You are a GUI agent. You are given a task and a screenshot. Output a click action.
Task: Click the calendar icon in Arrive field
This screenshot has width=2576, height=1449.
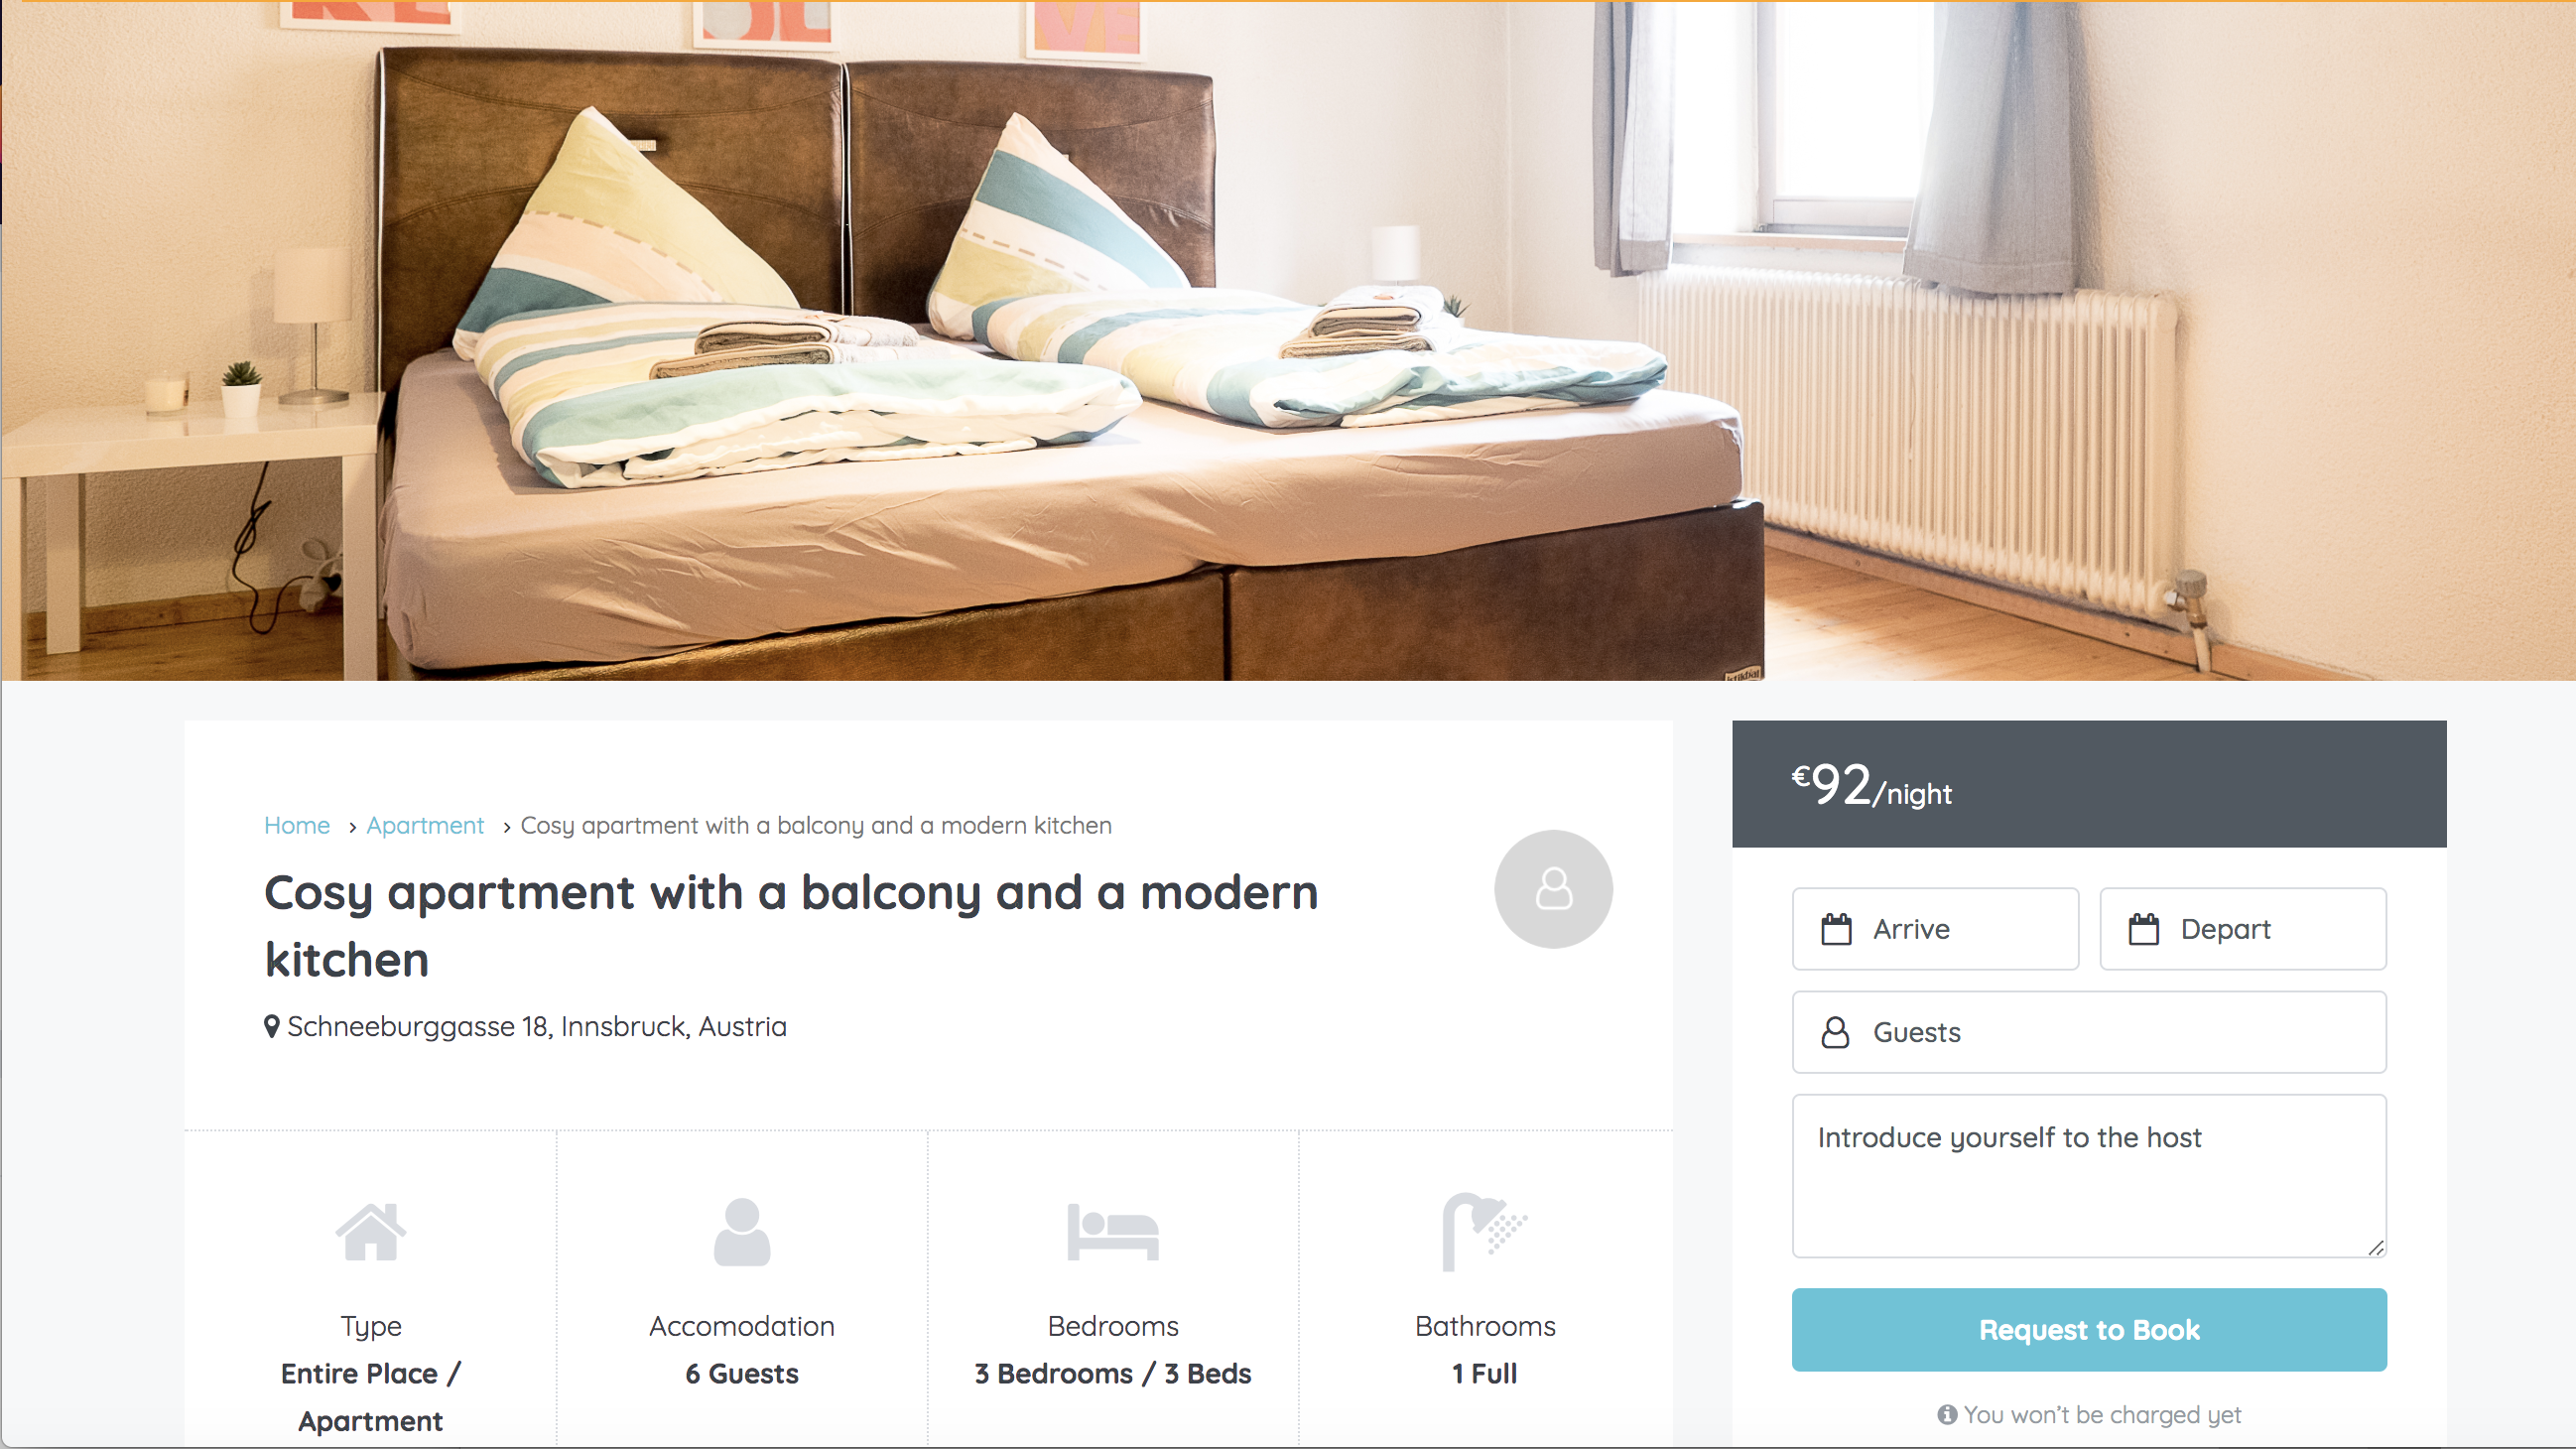click(1836, 929)
